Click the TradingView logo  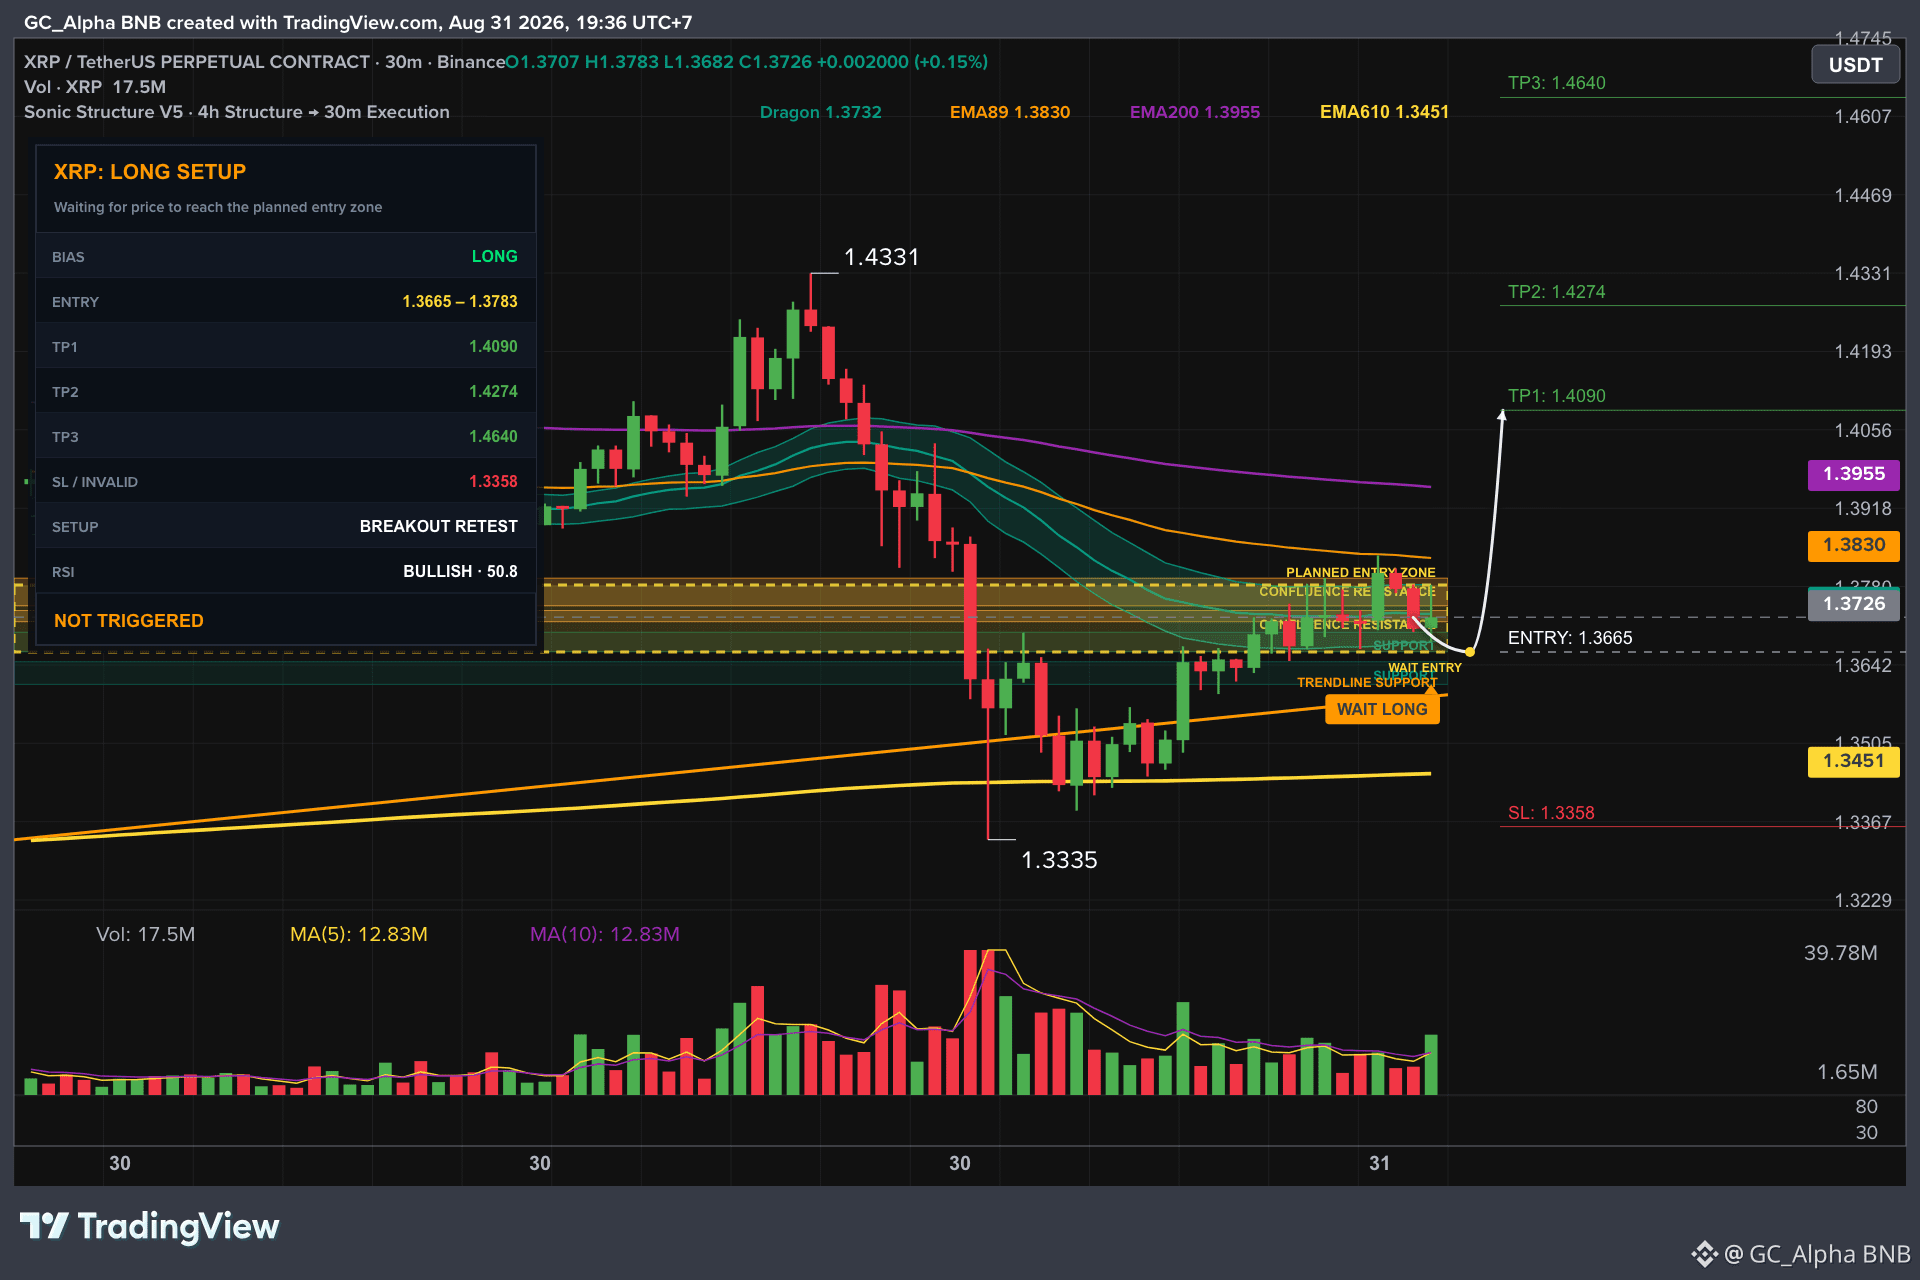[x=149, y=1226]
